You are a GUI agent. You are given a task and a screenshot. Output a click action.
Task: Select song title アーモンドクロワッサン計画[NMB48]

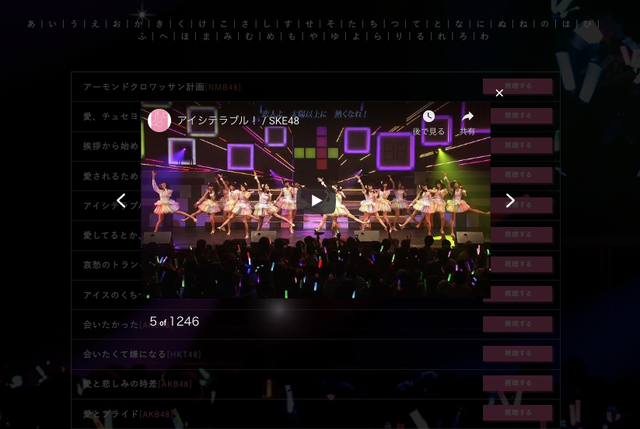162,87
